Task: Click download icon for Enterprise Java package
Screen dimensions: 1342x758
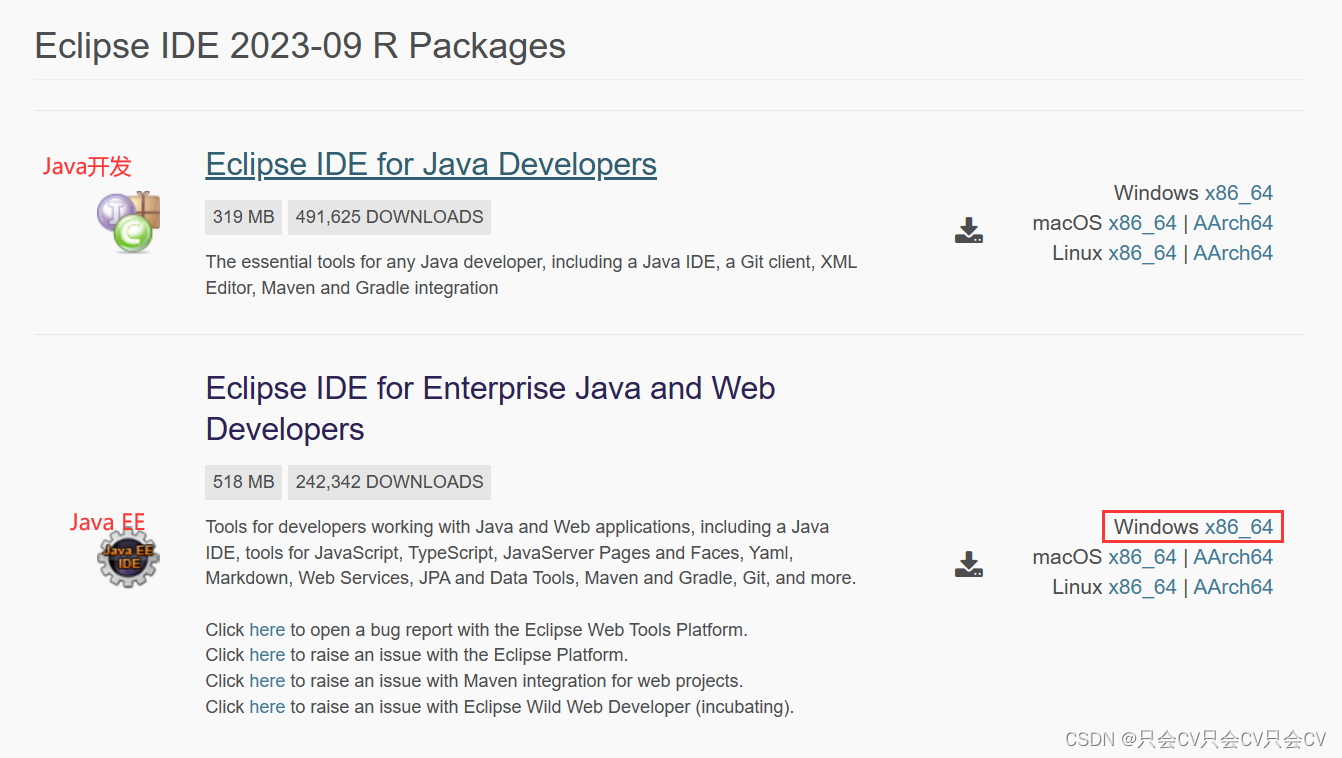Action: (968, 565)
